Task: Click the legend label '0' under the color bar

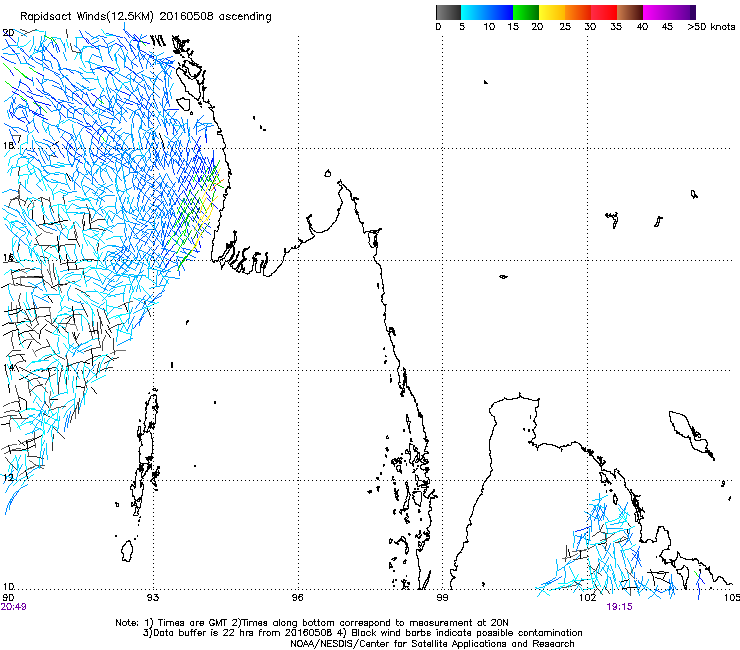Action: tap(438, 27)
